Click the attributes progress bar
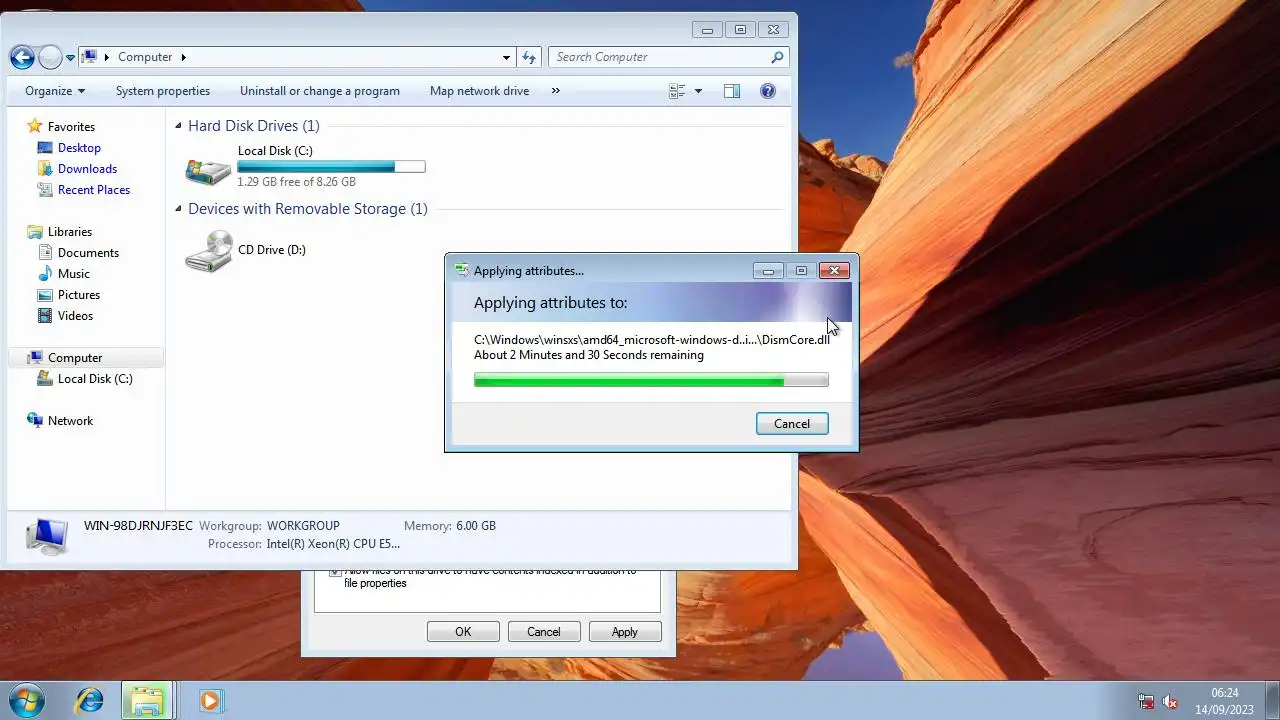Screen dimensions: 1280x720 [x=651, y=380]
